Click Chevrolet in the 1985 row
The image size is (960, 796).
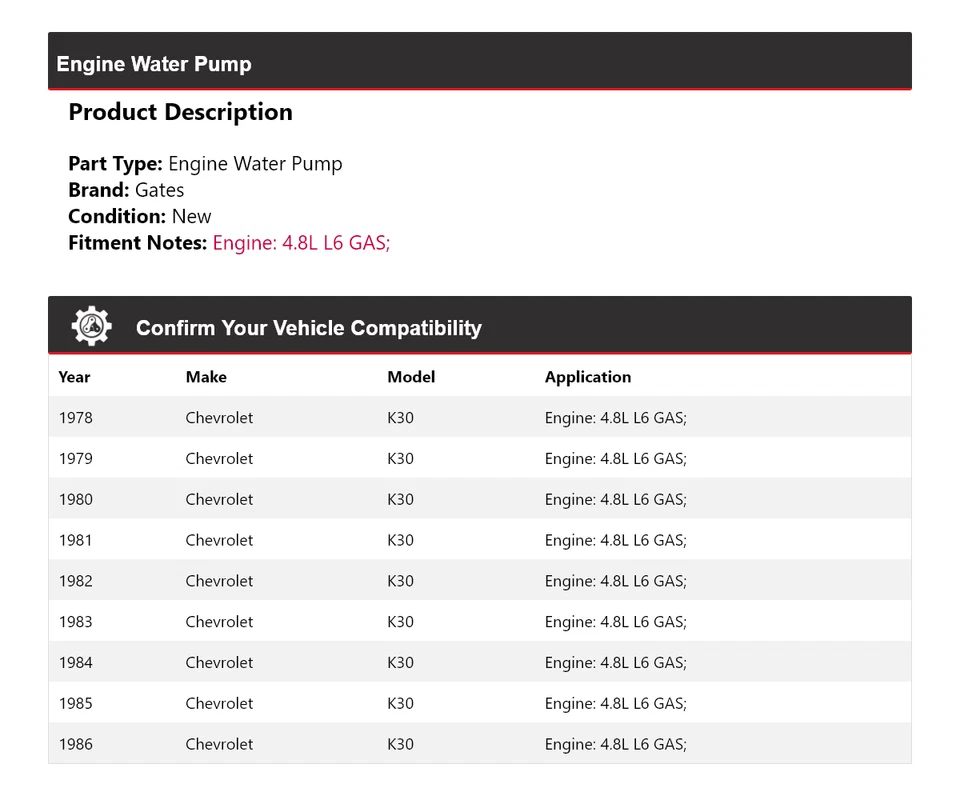(219, 704)
